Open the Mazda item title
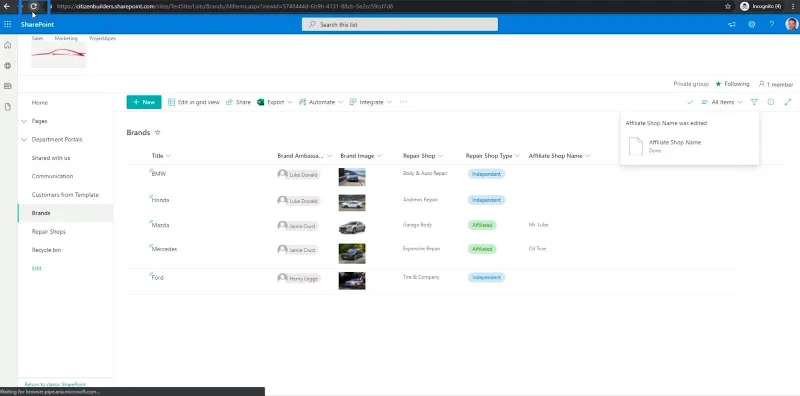The width and height of the screenshot is (800, 396). [x=160, y=225]
